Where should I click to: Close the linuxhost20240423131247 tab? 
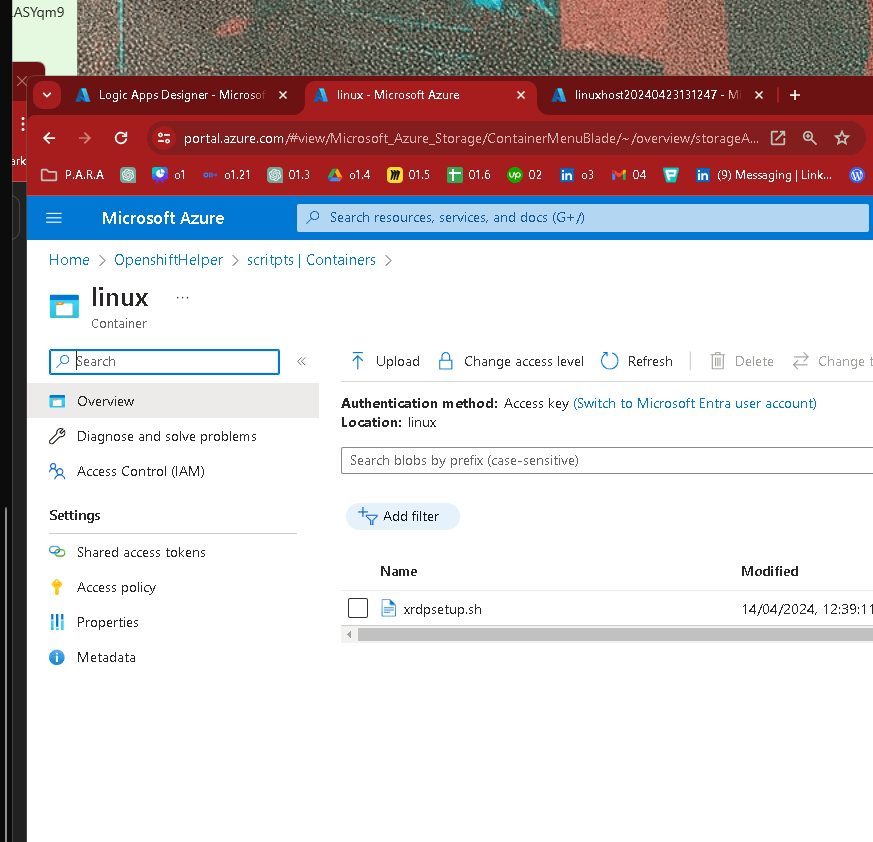tap(759, 95)
